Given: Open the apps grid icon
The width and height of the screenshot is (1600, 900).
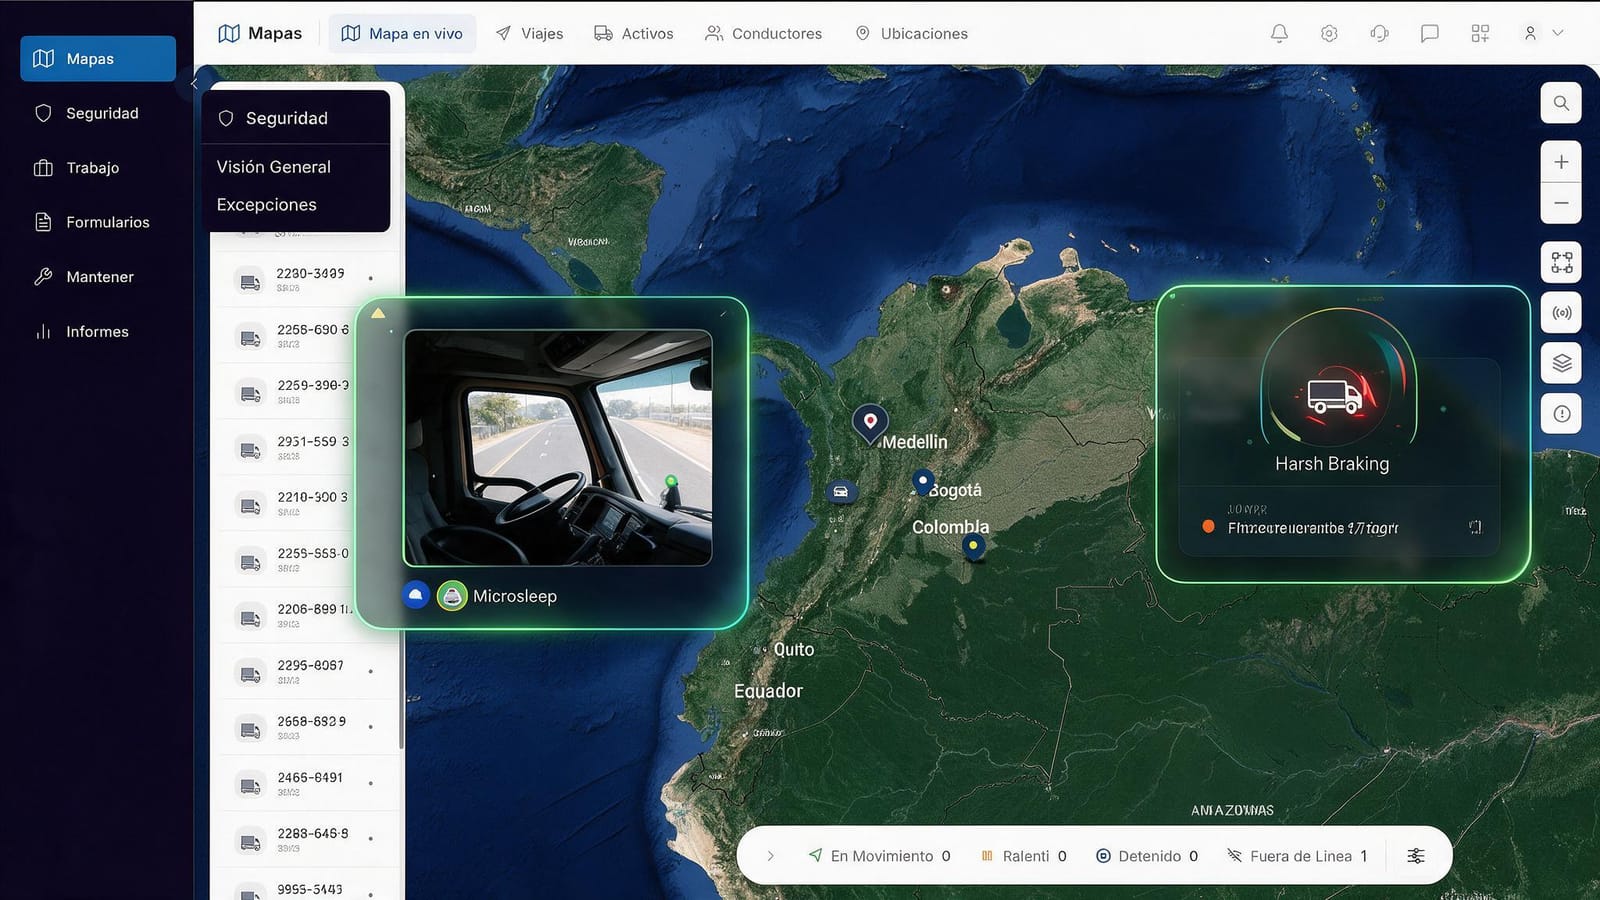Looking at the screenshot, I should pos(1480,33).
